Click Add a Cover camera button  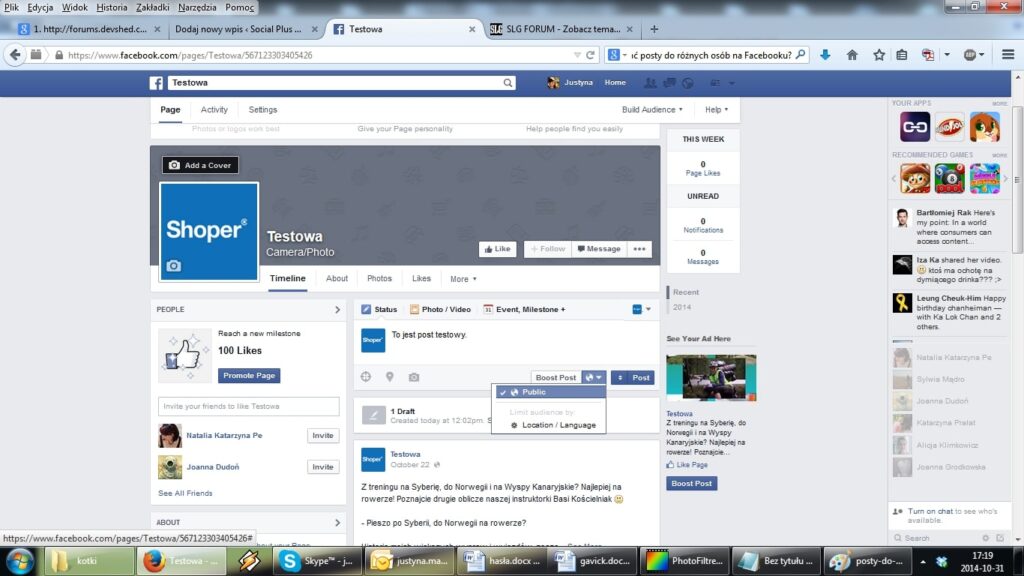point(200,165)
